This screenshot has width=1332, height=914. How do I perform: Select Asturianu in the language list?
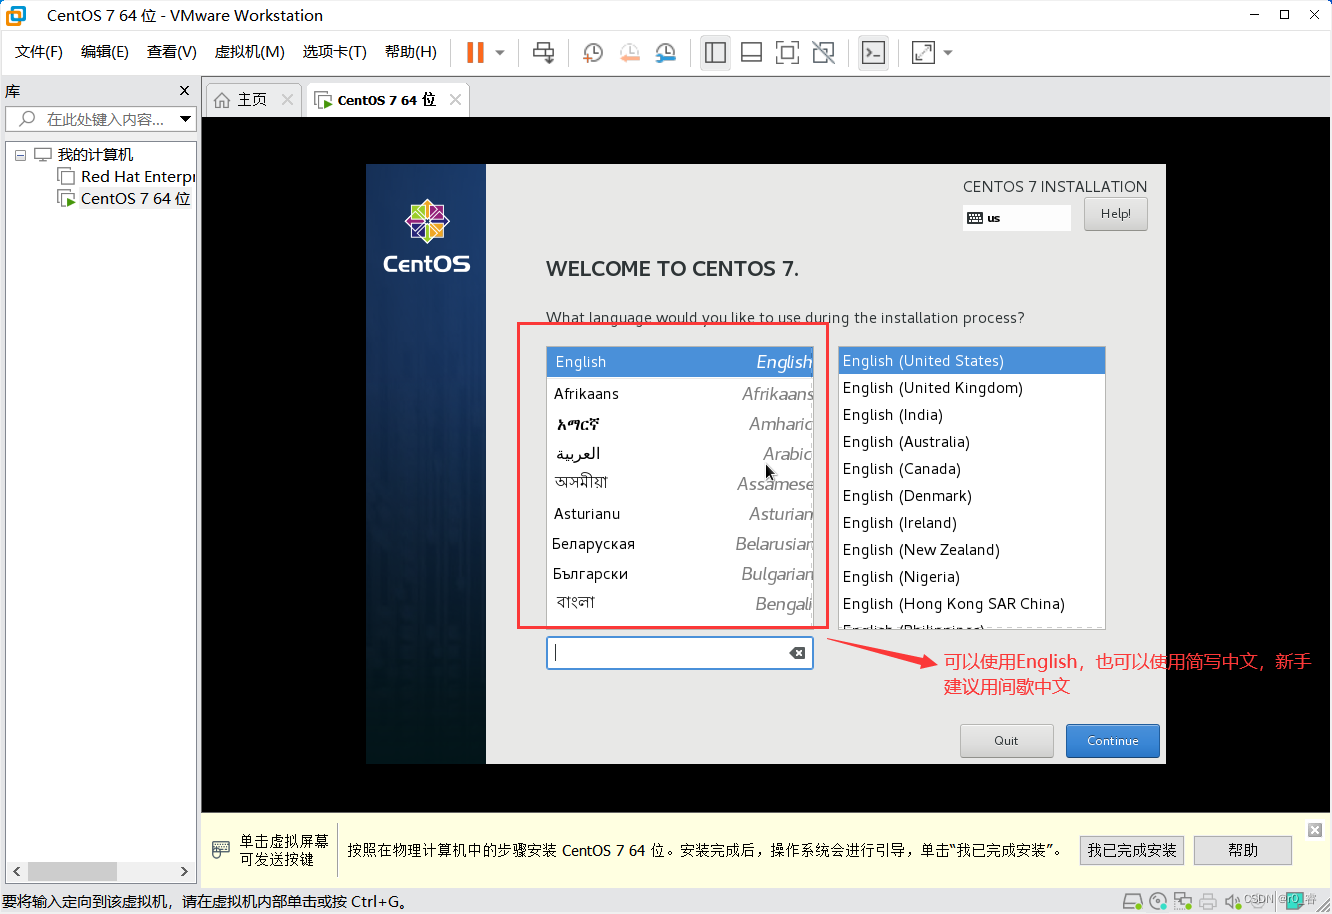tap(680, 514)
